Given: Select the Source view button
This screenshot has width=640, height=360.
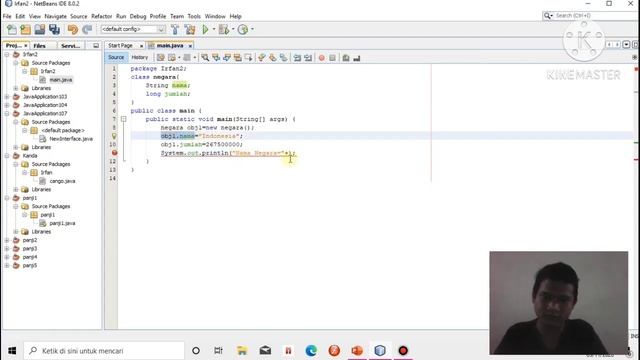Looking at the screenshot, I should [116, 58].
